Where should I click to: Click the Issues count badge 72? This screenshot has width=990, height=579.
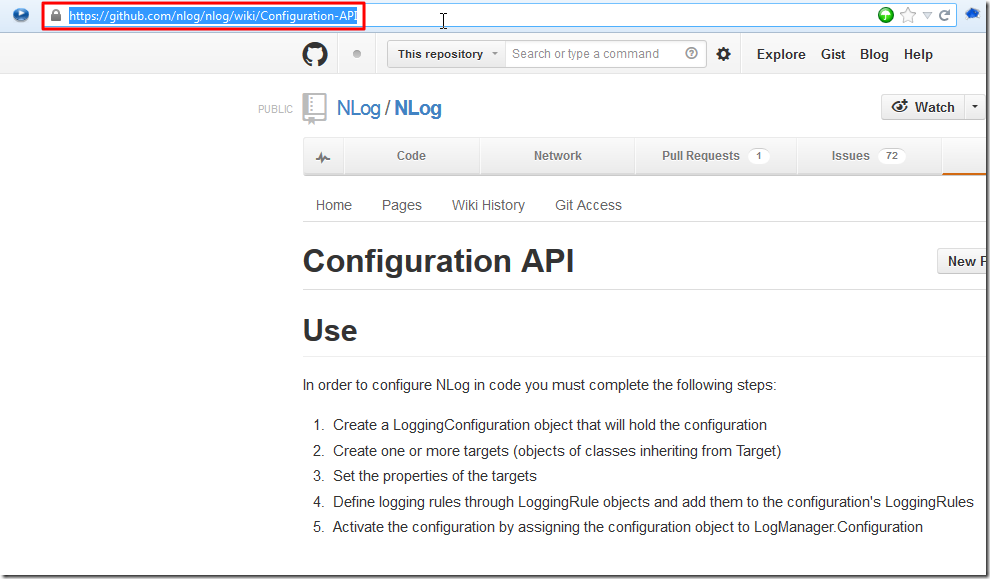[x=892, y=156]
